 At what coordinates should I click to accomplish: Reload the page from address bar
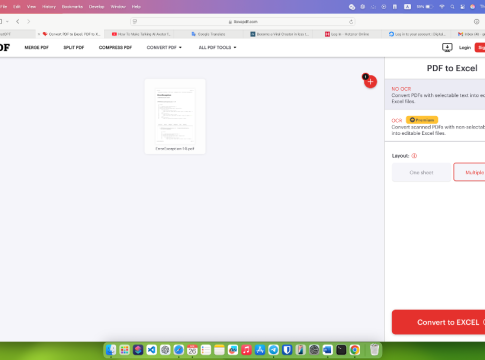351,22
